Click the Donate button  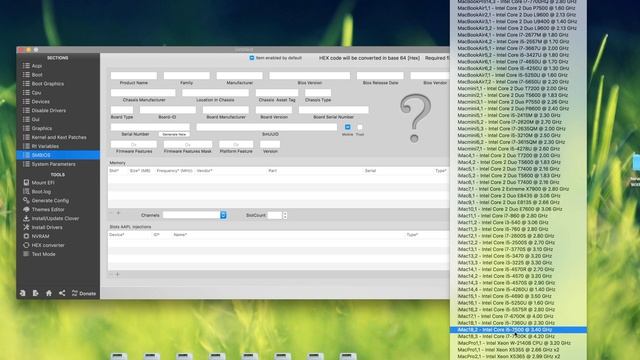coord(84,293)
